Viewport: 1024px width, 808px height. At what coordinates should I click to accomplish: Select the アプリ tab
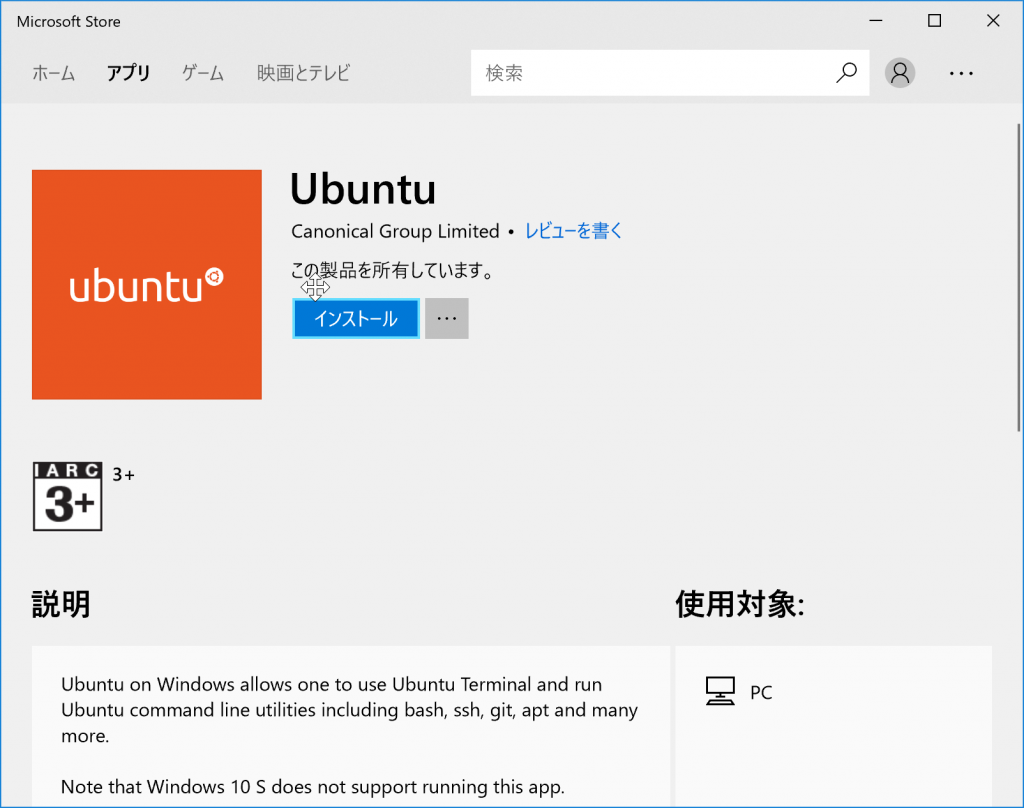tap(129, 73)
